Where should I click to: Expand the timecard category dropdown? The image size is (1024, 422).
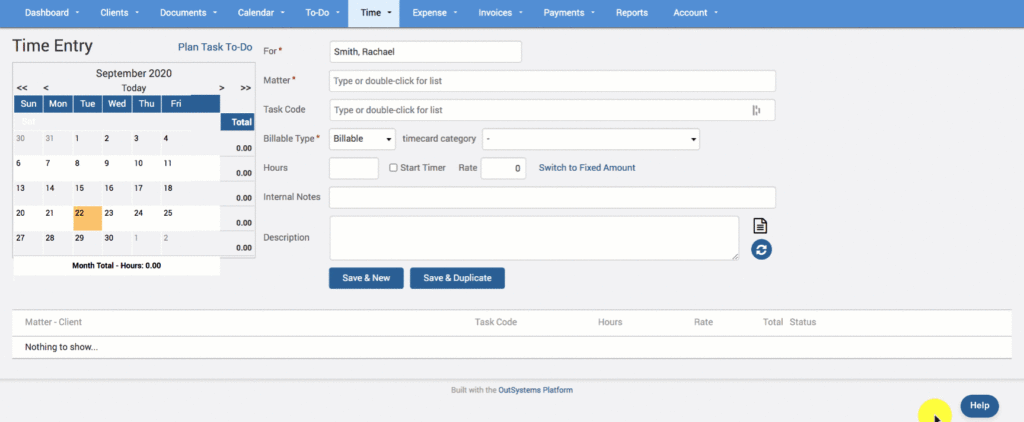click(590, 139)
